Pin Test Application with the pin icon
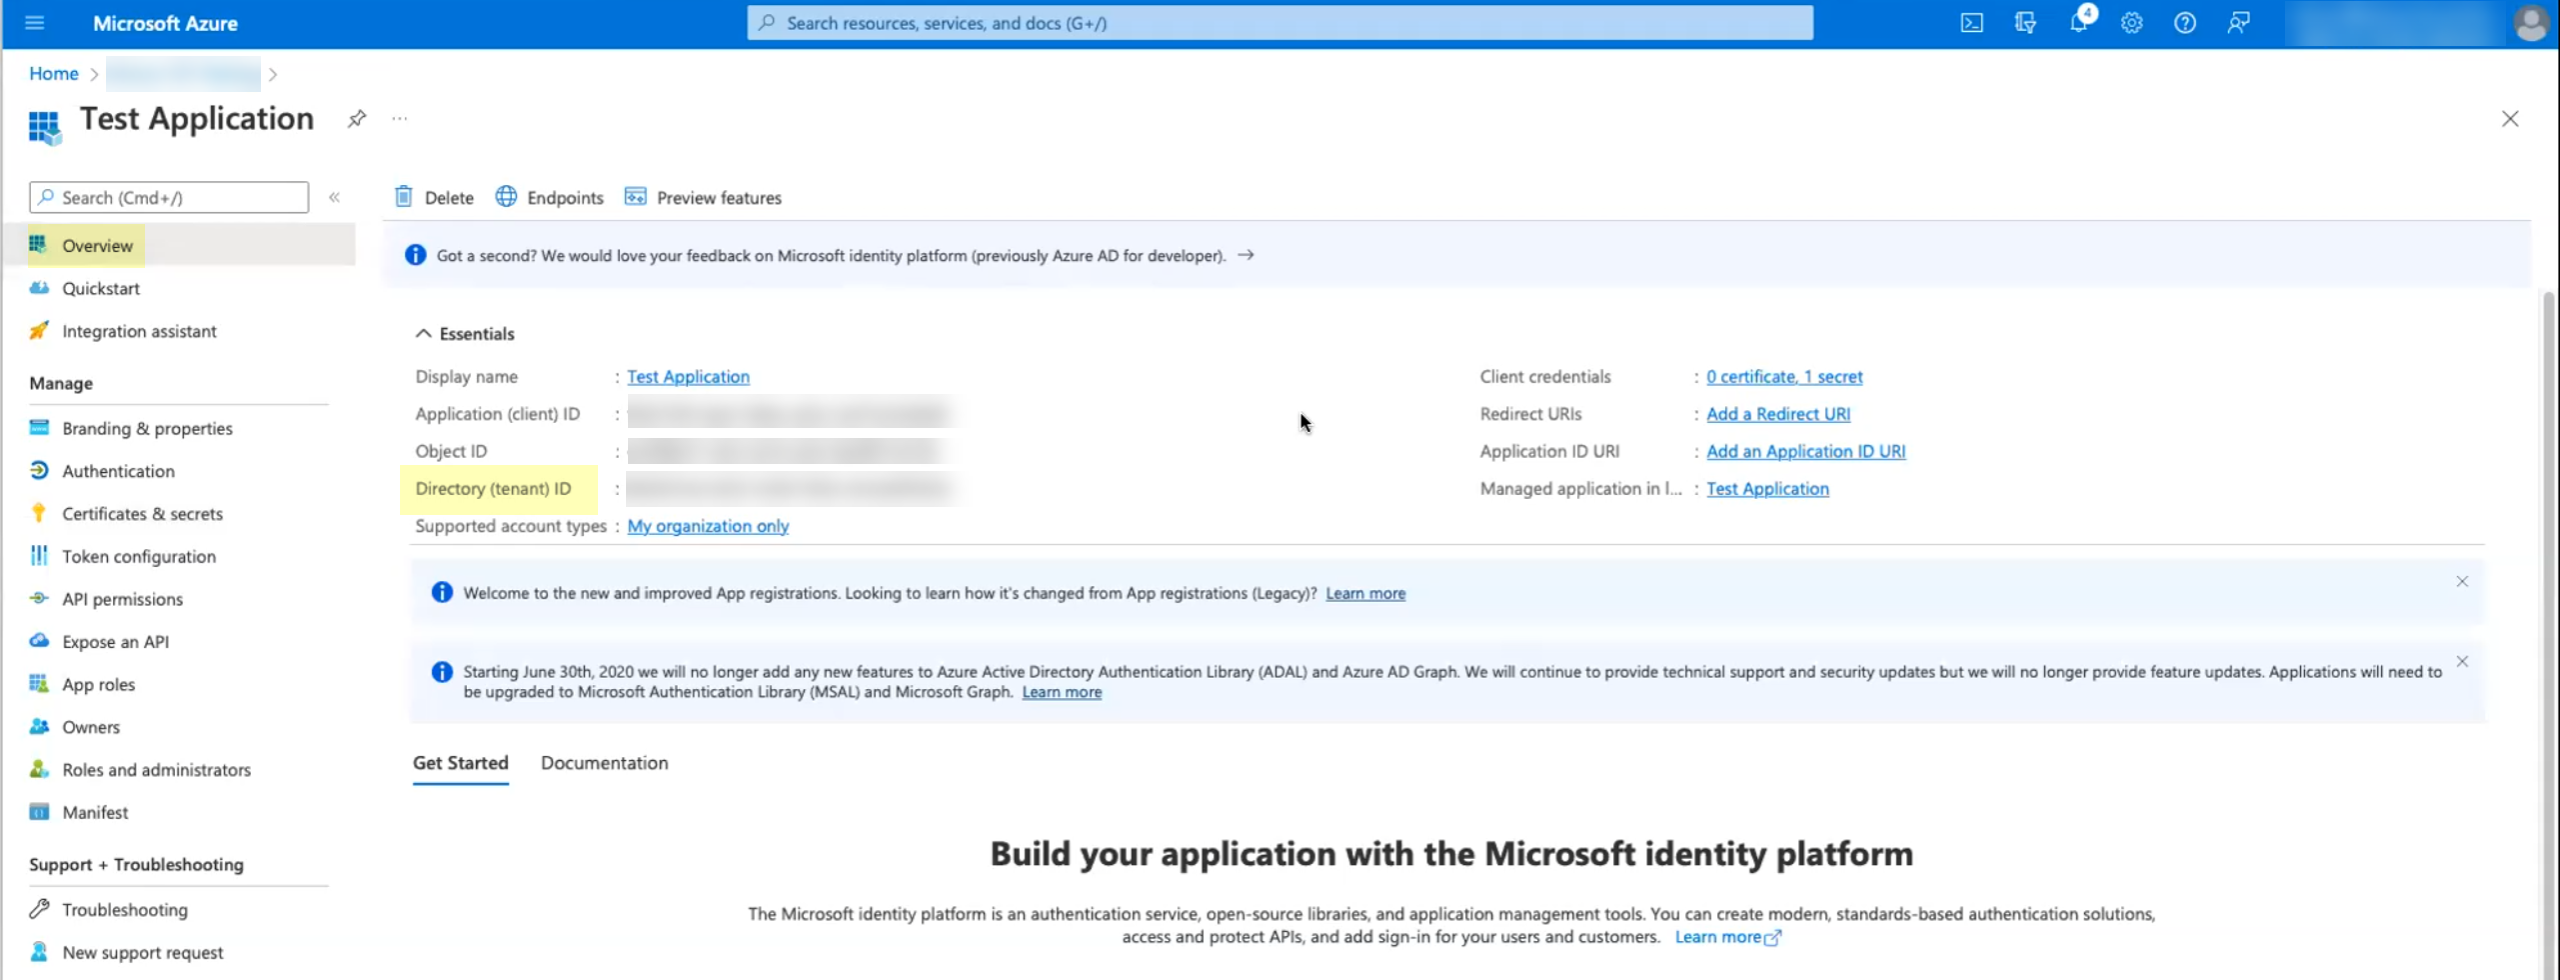This screenshot has width=2560, height=980. (356, 119)
